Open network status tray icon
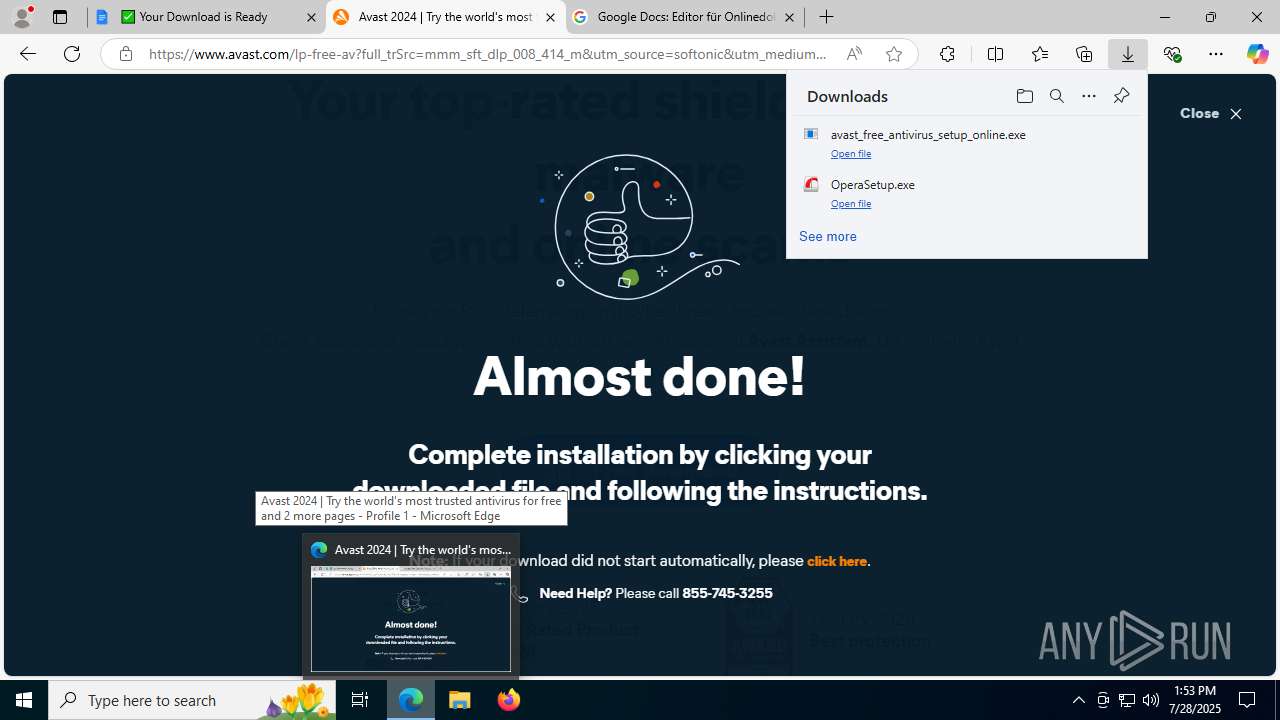 pos(1127,700)
